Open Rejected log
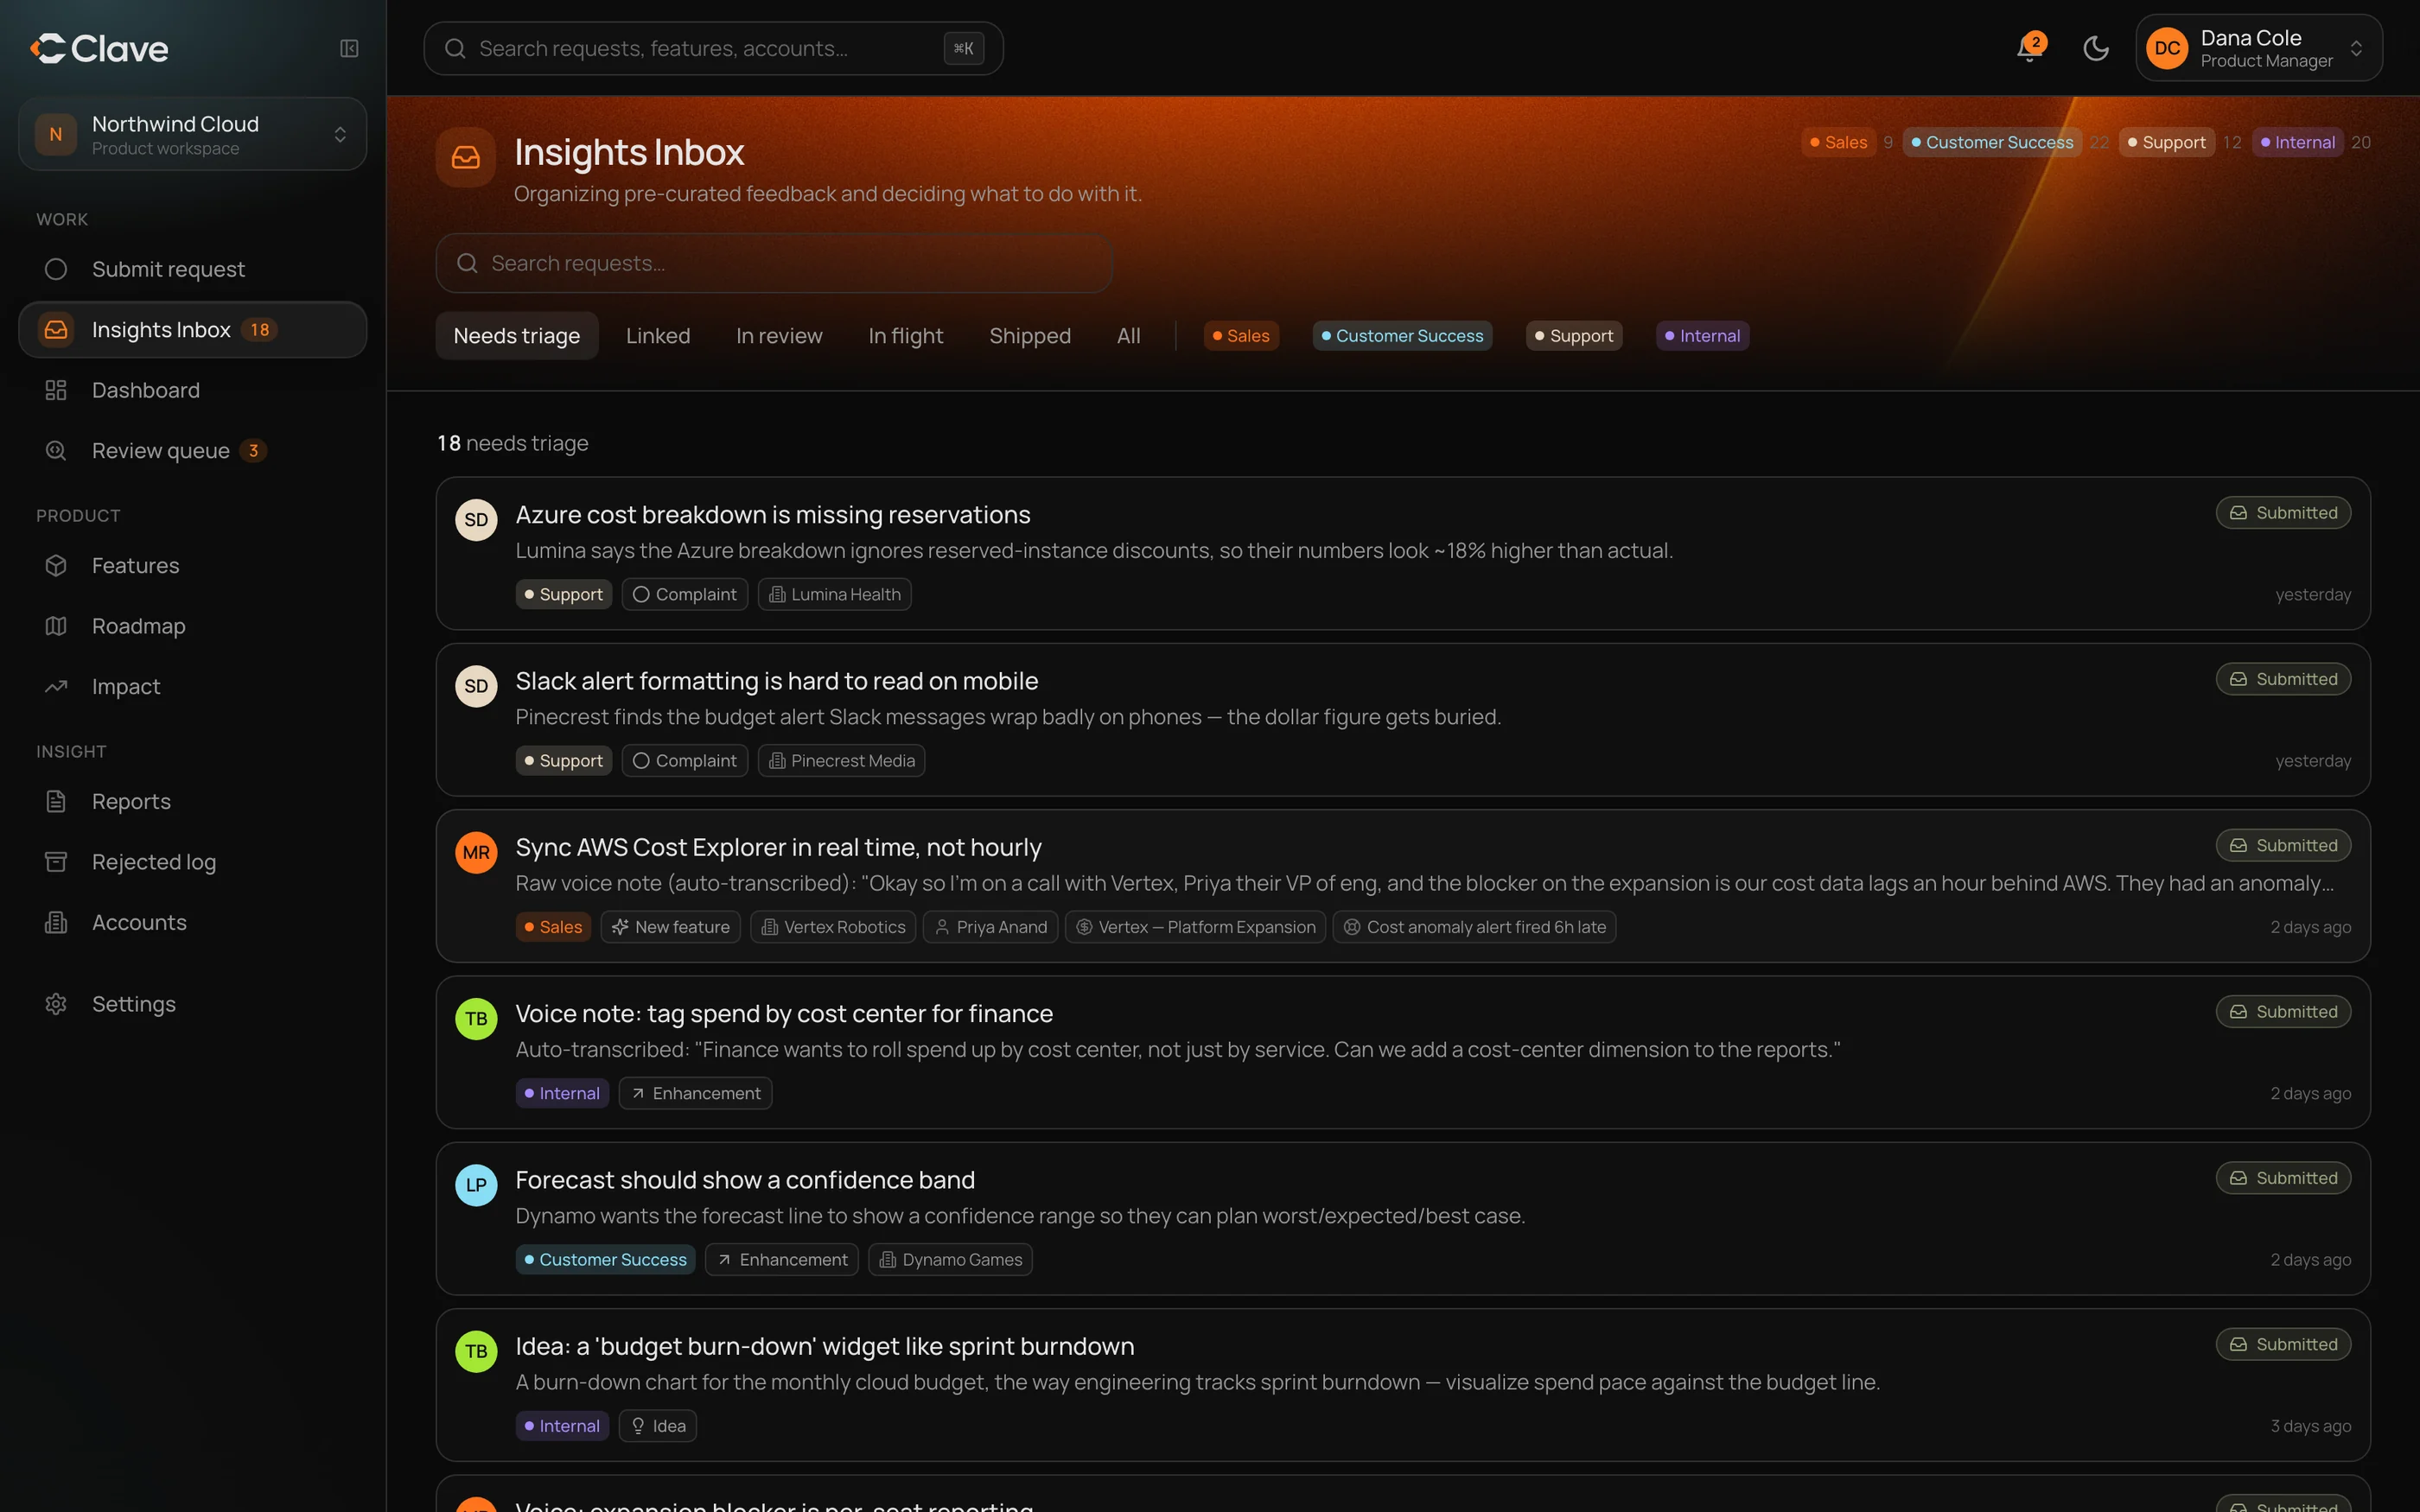This screenshot has width=2420, height=1512. [x=193, y=862]
